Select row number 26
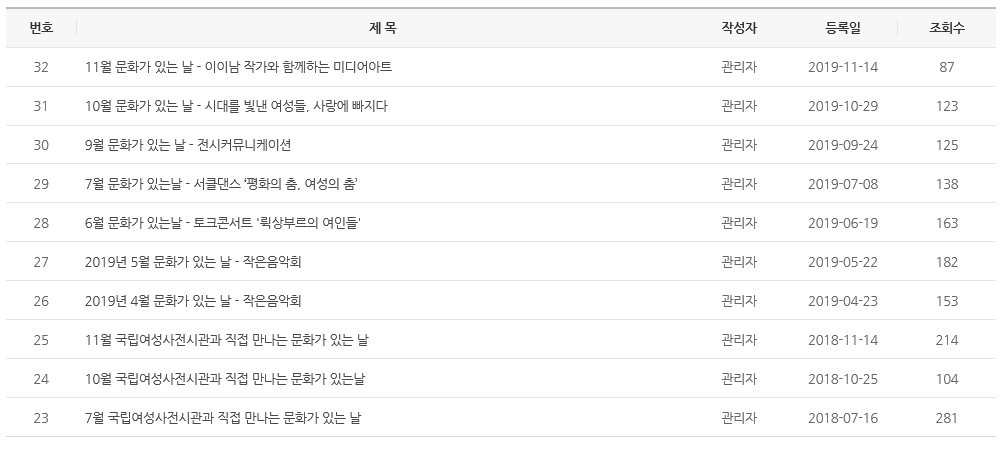The width and height of the screenshot is (1005, 449). (x=41, y=301)
